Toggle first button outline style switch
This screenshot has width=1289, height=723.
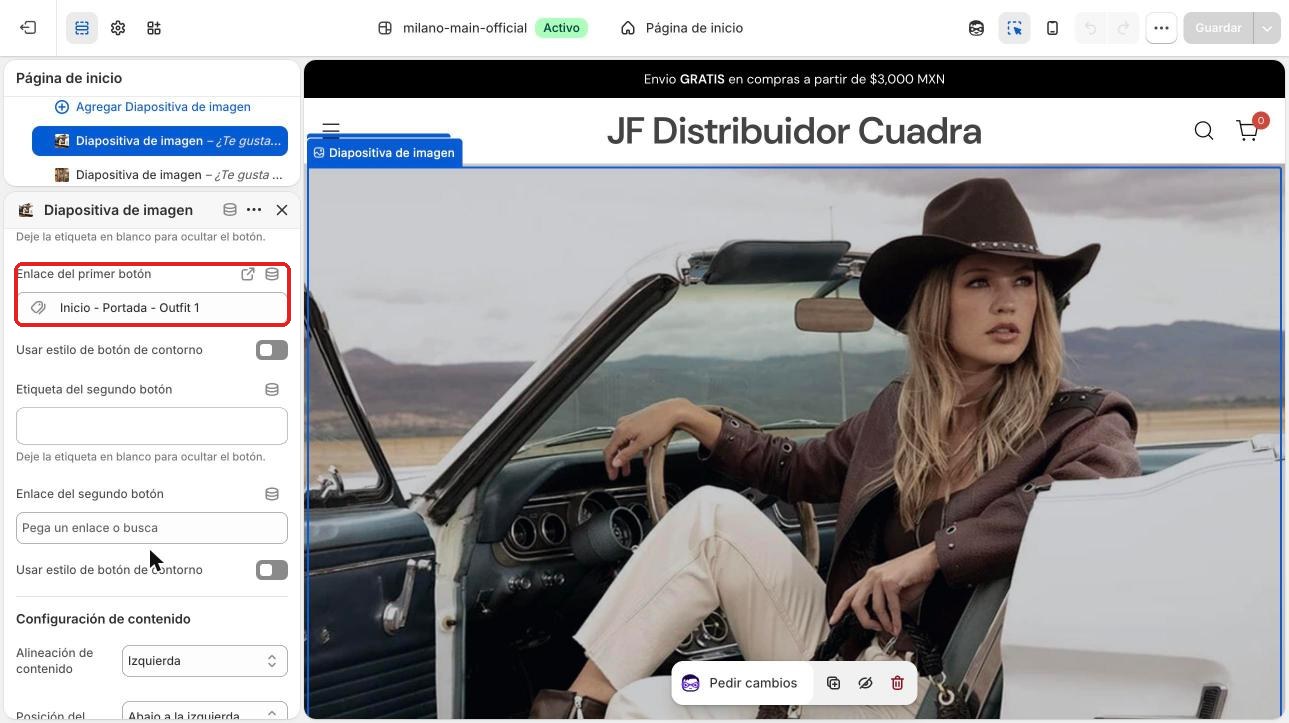[x=272, y=350]
